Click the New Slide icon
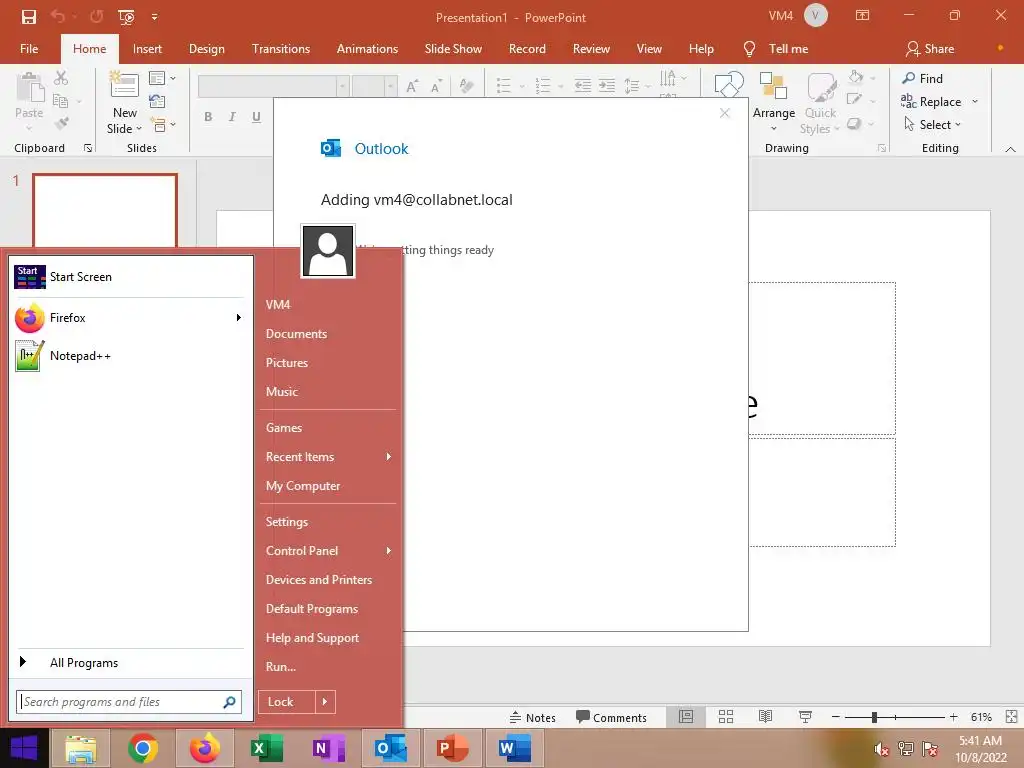 pyautogui.click(x=124, y=85)
